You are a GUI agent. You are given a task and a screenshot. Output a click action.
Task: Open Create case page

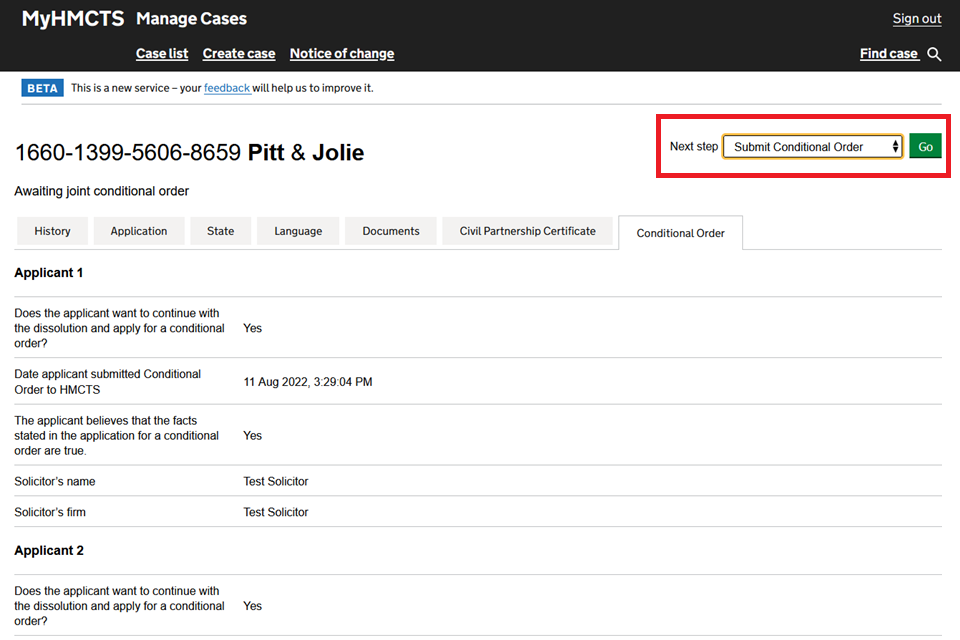(x=239, y=54)
